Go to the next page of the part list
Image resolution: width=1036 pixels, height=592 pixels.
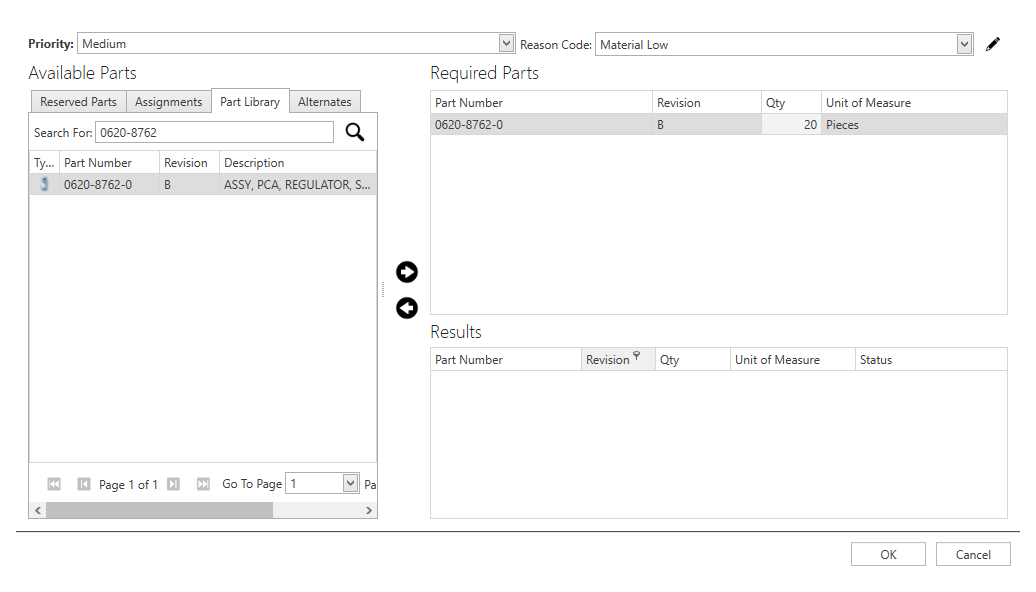pos(173,484)
